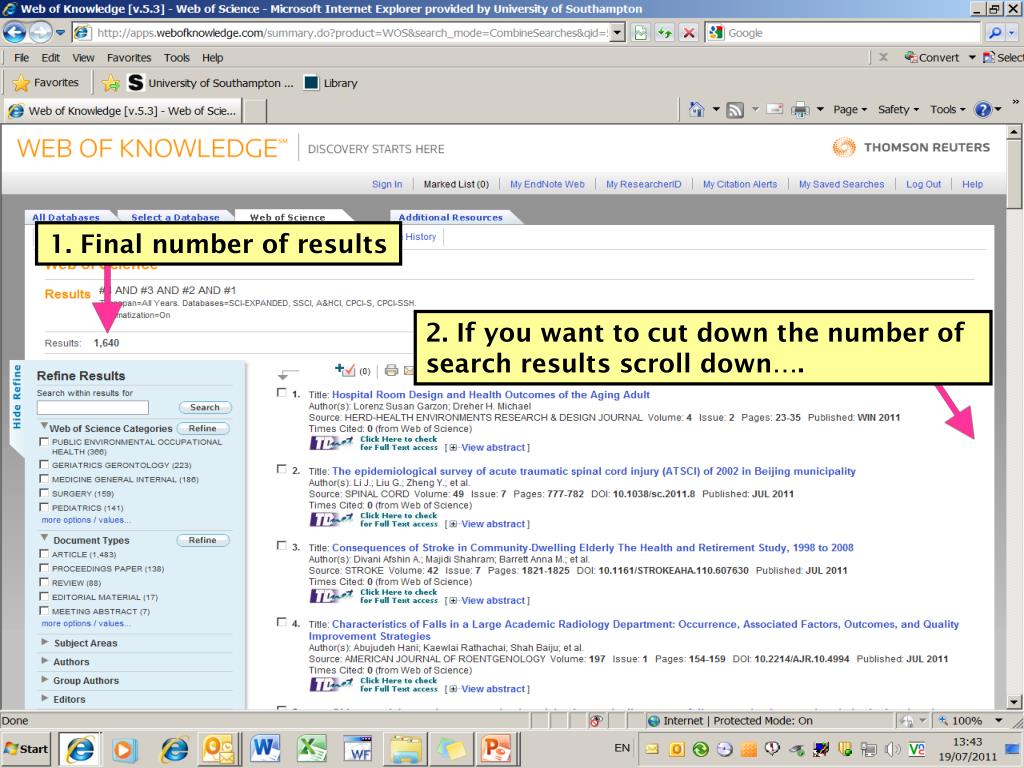This screenshot has width=1024, height=768.
Task: Open Outlook from the taskbar
Action: click(218, 748)
